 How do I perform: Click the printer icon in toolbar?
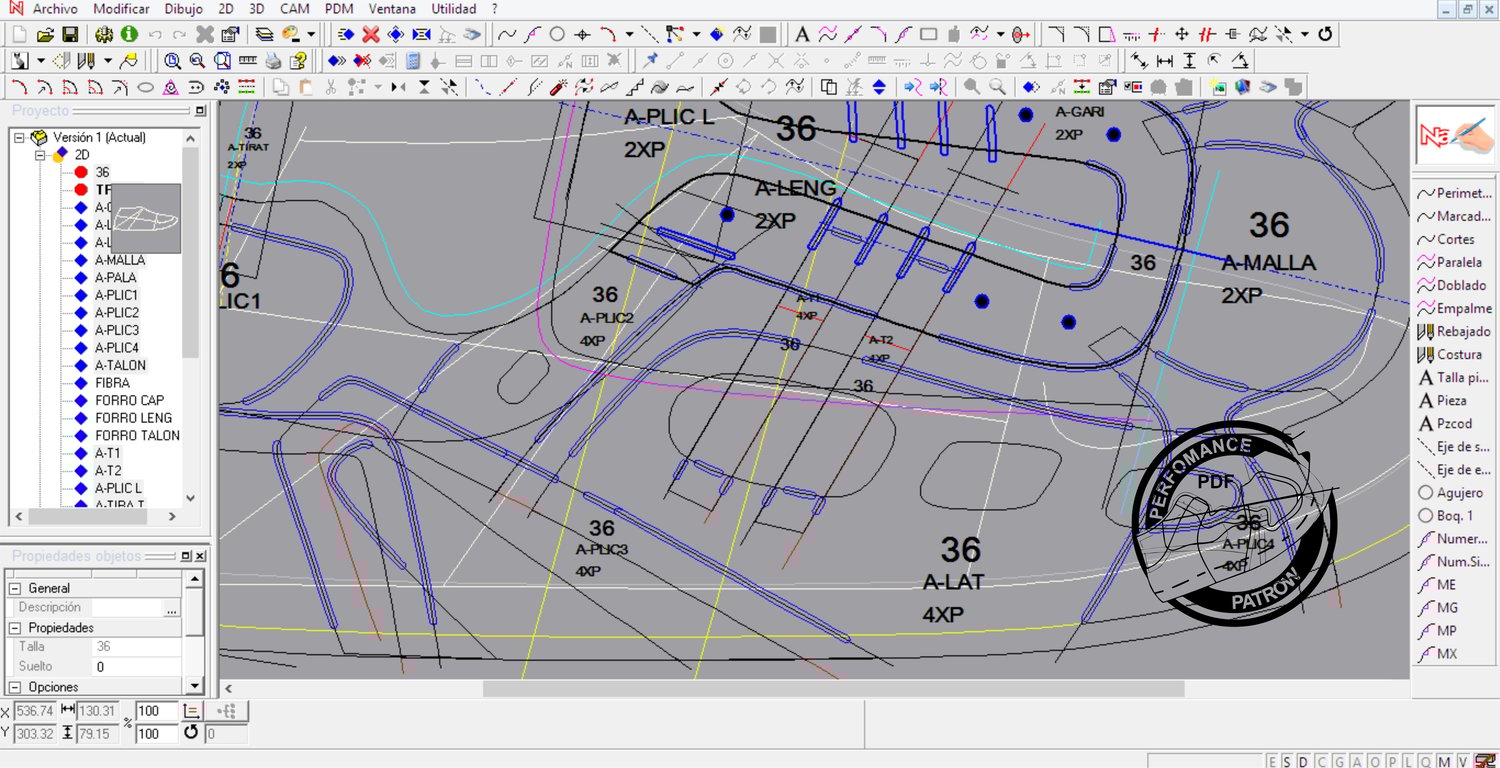point(273,61)
